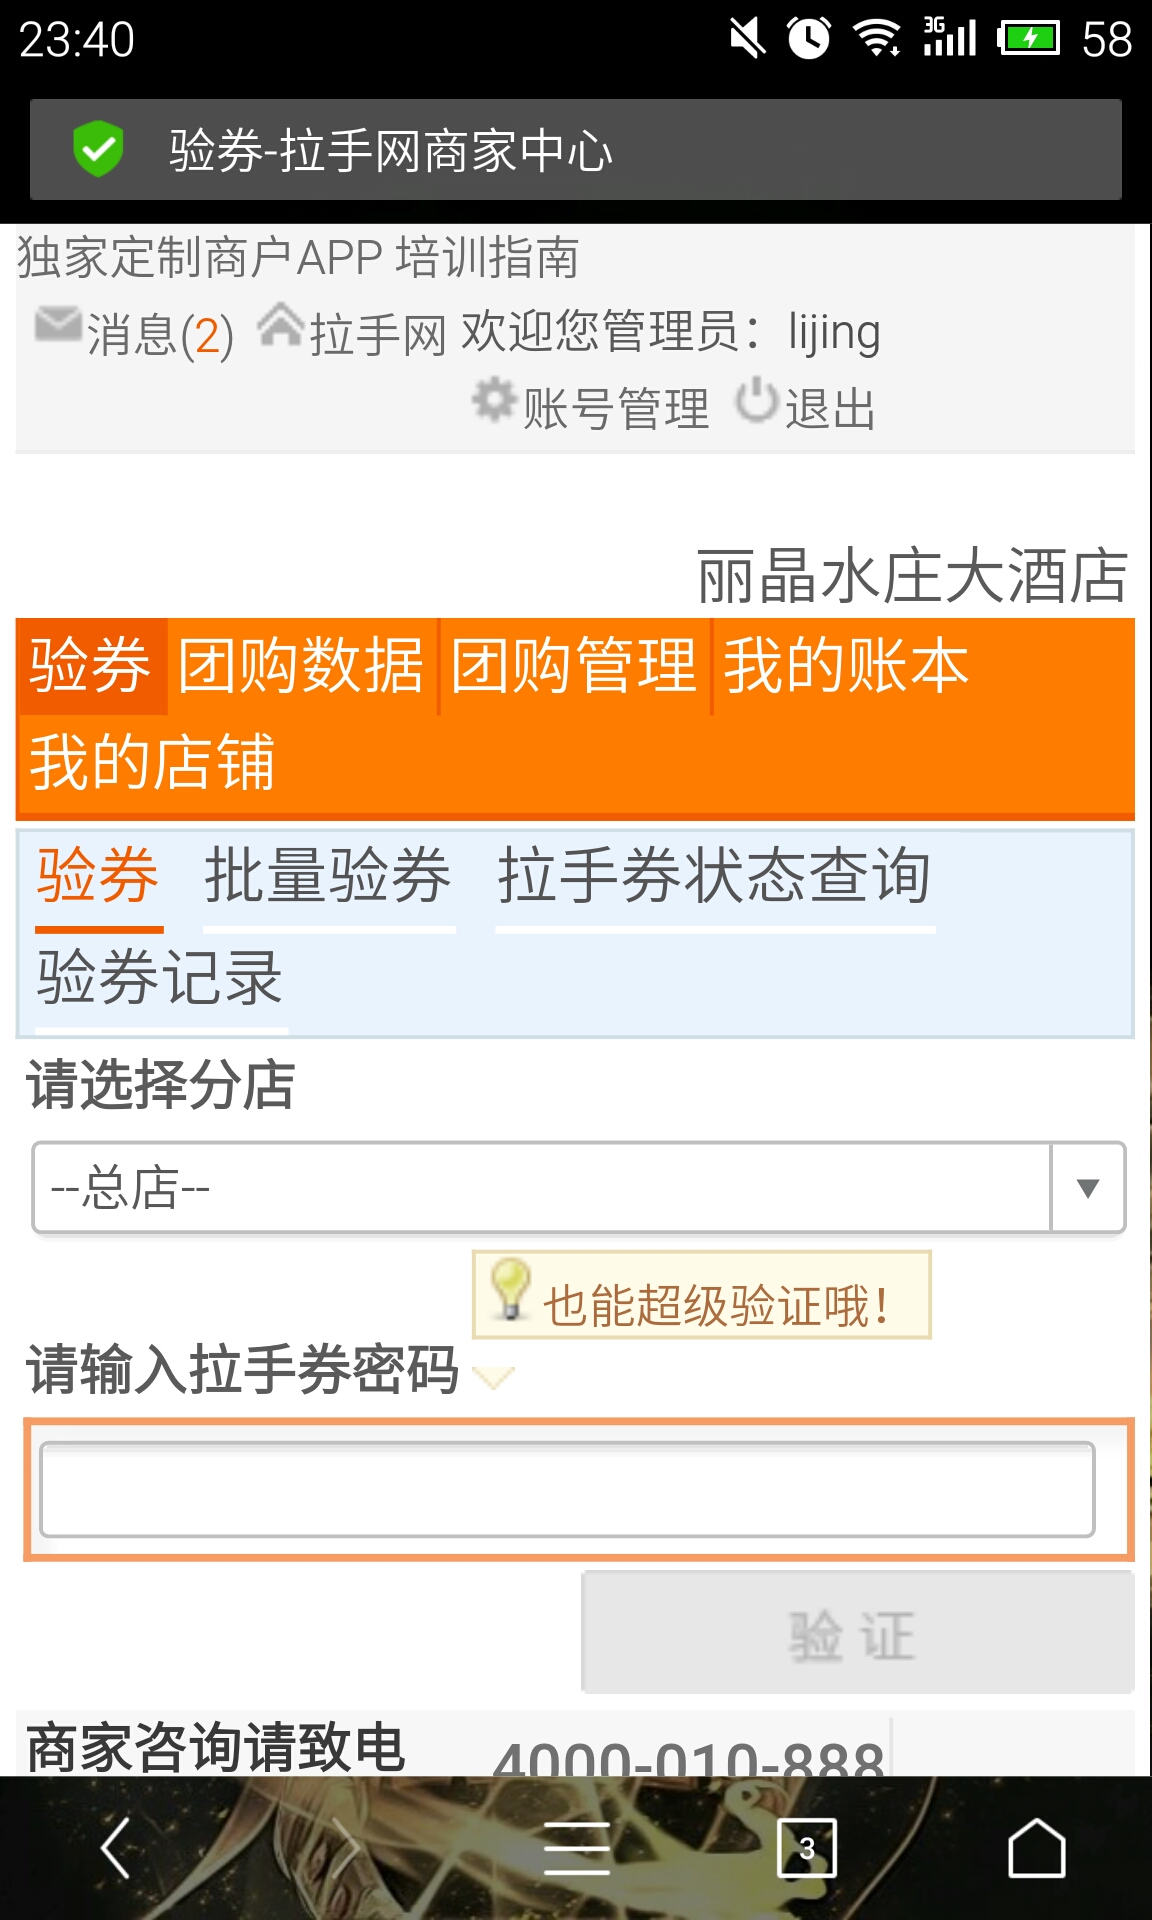The image size is (1152, 1920).
Task: Select the 批量验券 sub-tab
Action: (329, 877)
